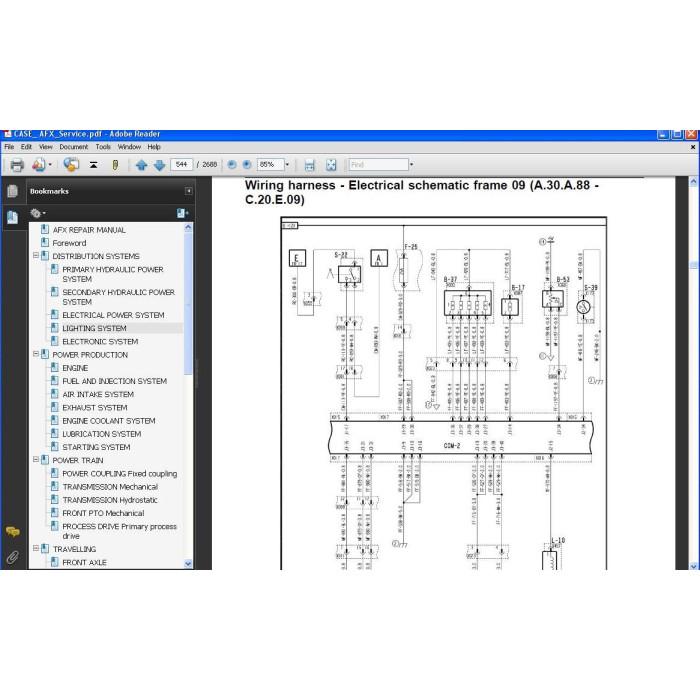Screen dimensions: 700x700
Task: Open the Document menu
Action: tap(74, 147)
